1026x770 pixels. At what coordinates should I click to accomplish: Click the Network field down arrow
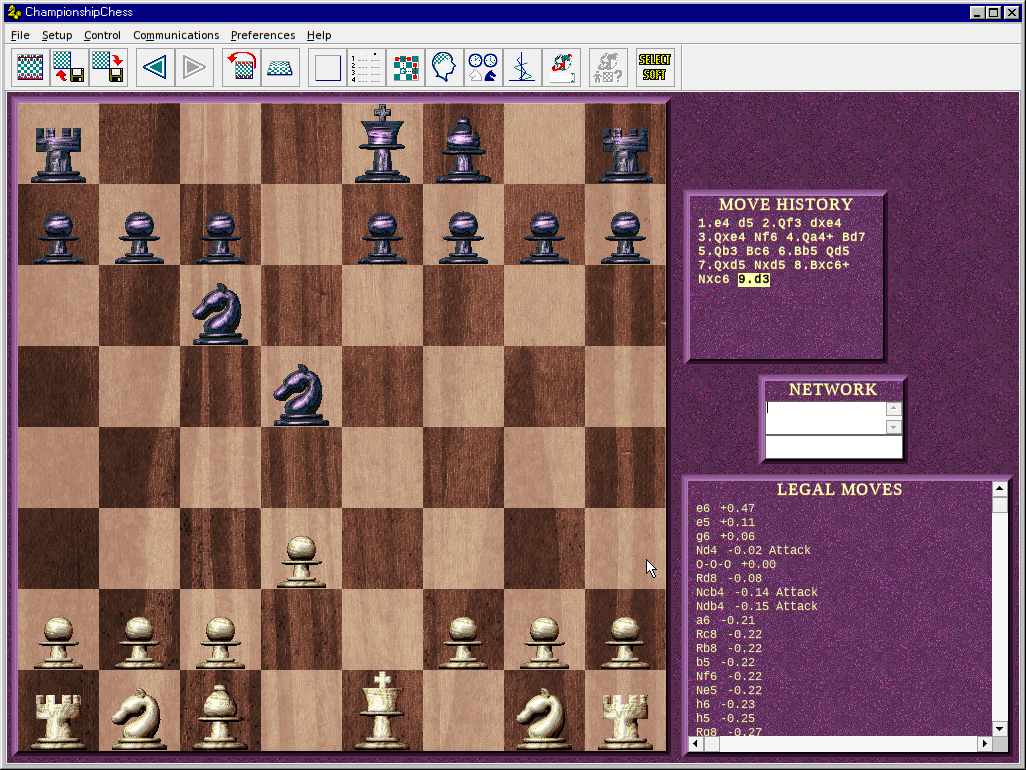[x=892, y=426]
